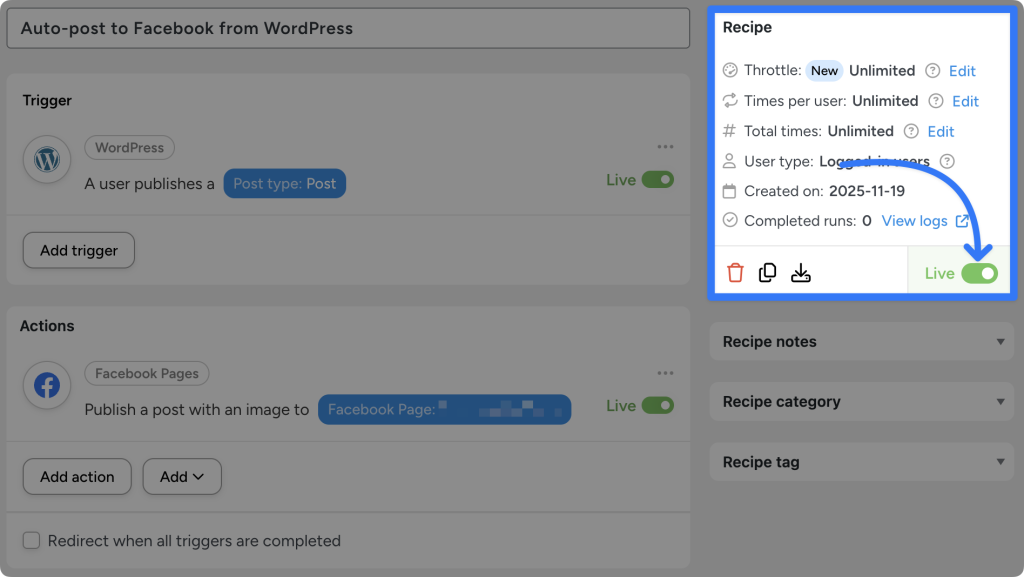Screen dimensions: 1024x577
Task: Duplicate the recipe via the copy icon
Action: coord(767,271)
